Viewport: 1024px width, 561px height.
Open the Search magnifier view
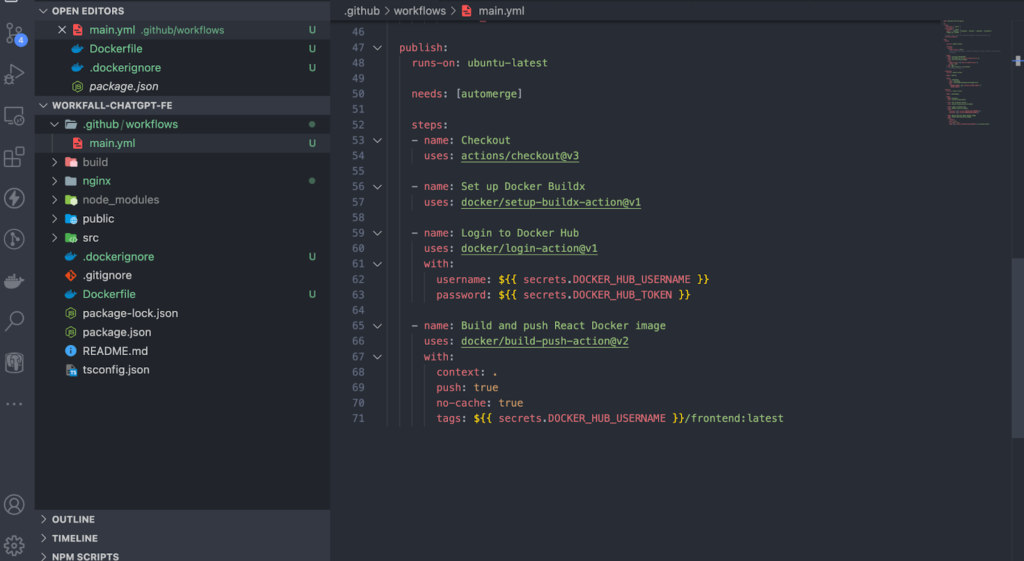pyautogui.click(x=14, y=321)
